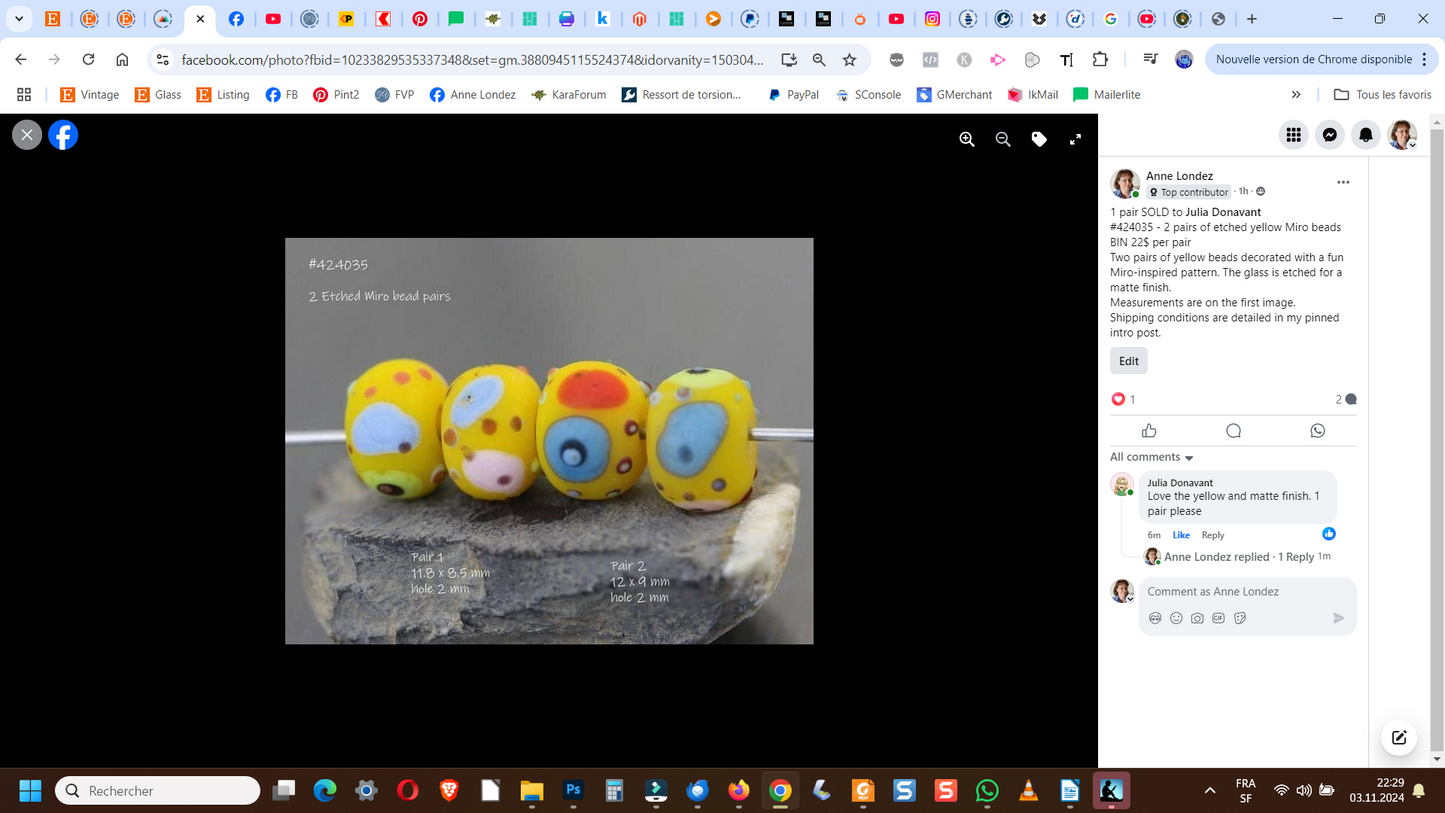Open the volume control in tray
The image size is (1445, 813).
1304,791
